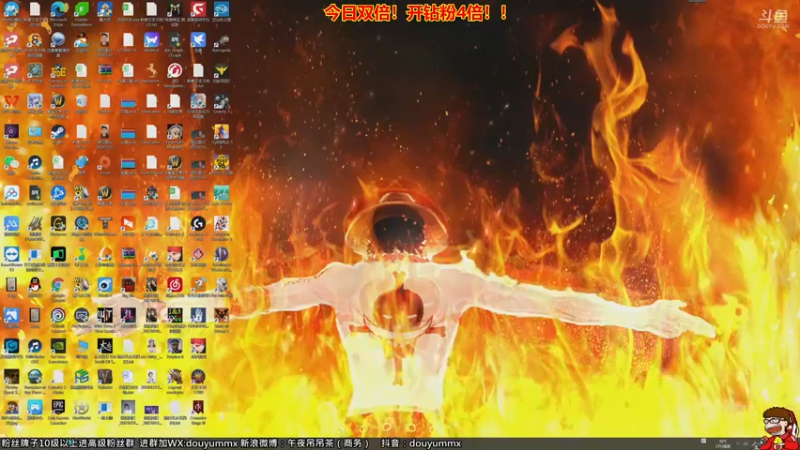Select the Ubisoft Connect swirl icon
800x450 pixels.
point(58,315)
